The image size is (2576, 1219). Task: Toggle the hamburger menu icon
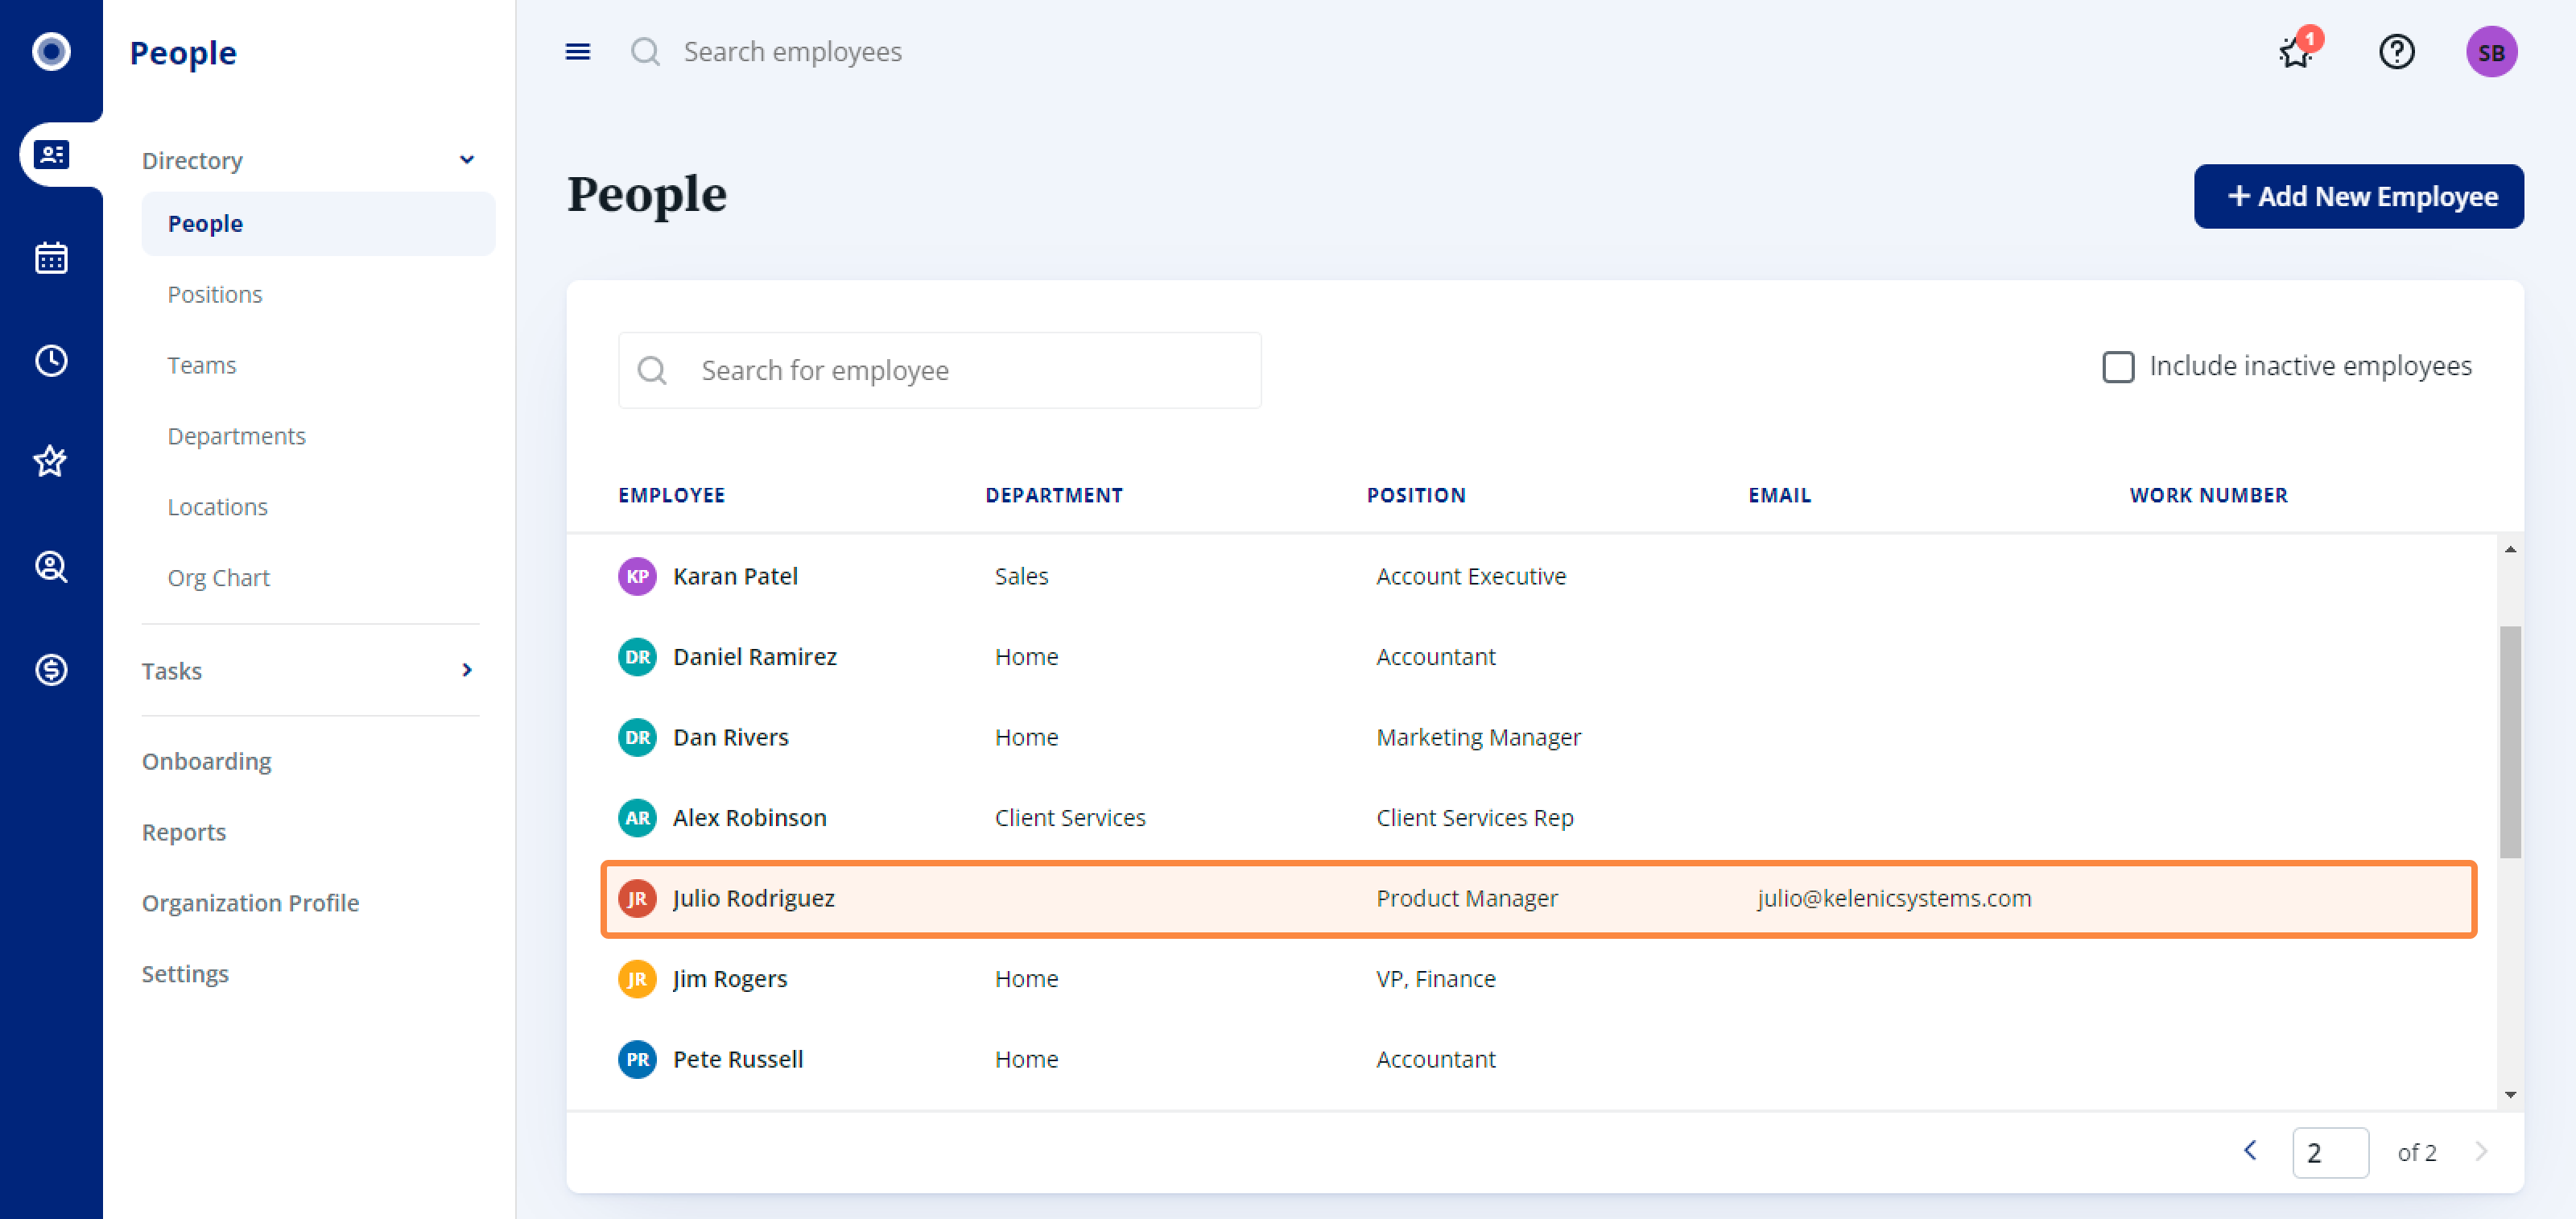tap(578, 51)
